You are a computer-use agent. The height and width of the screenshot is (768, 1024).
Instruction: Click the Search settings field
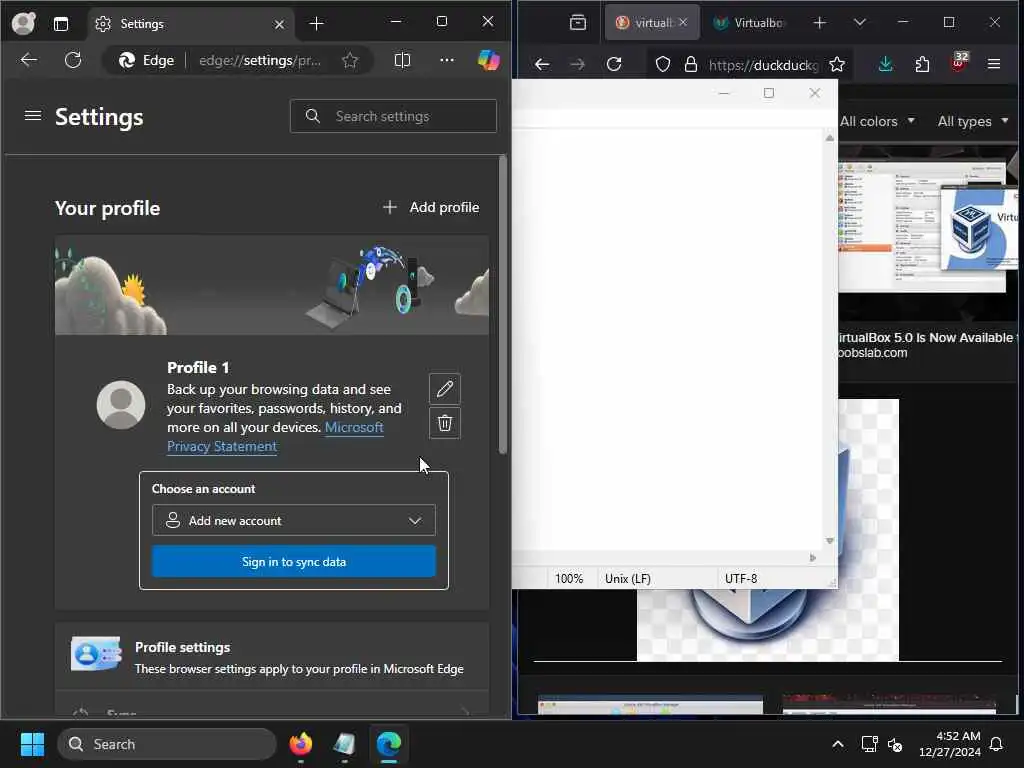[x=393, y=116]
